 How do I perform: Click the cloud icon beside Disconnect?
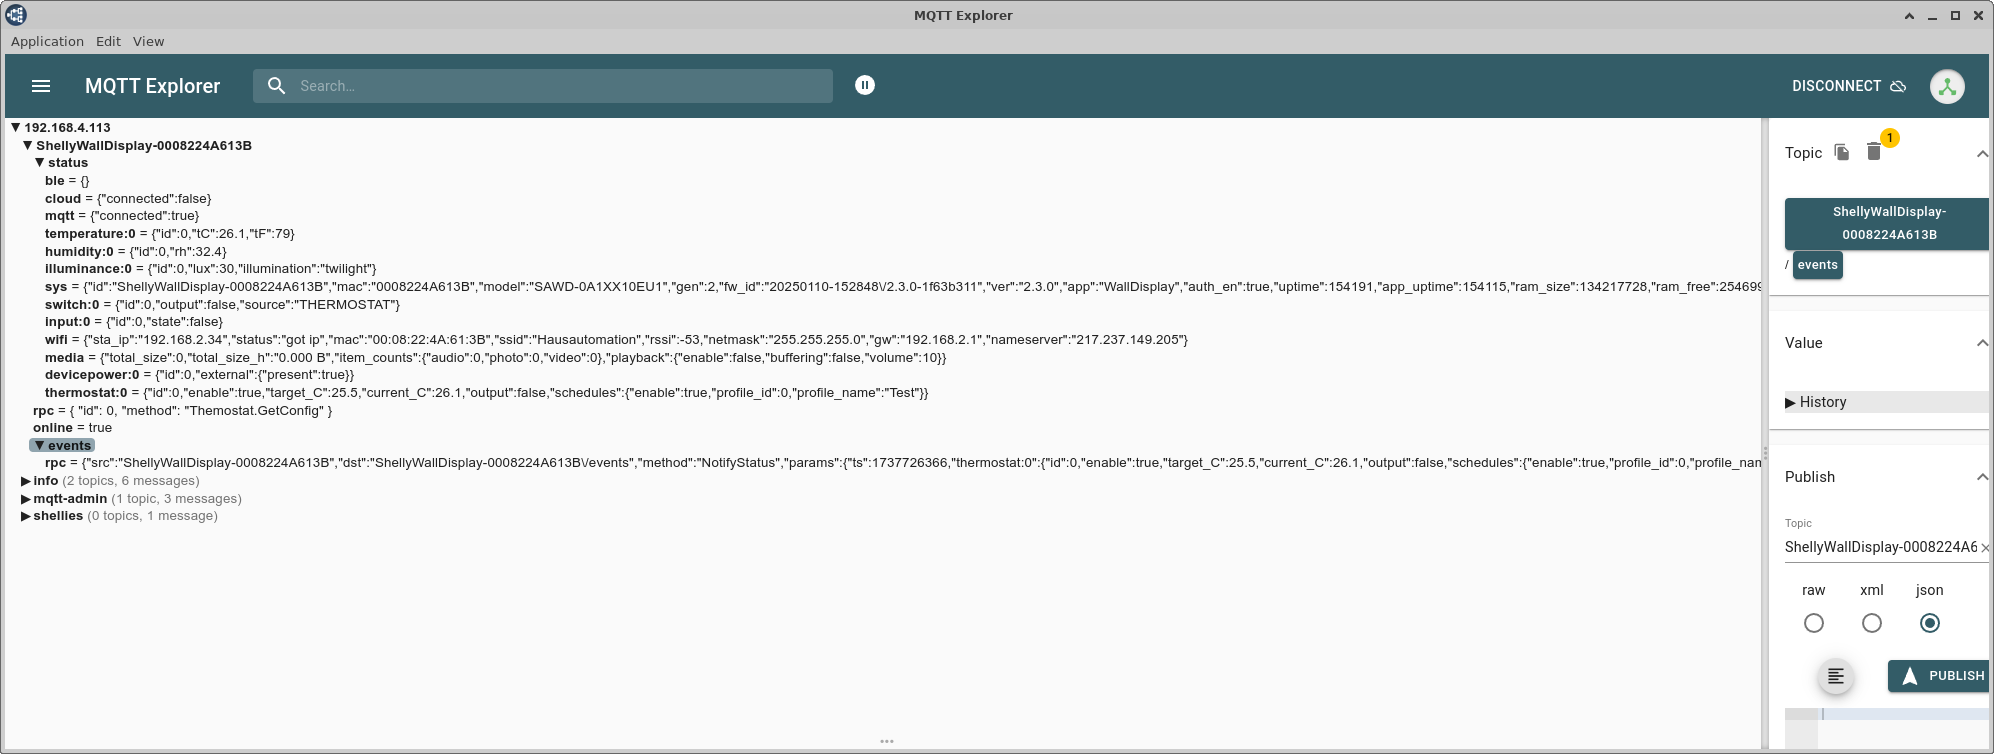(1898, 86)
